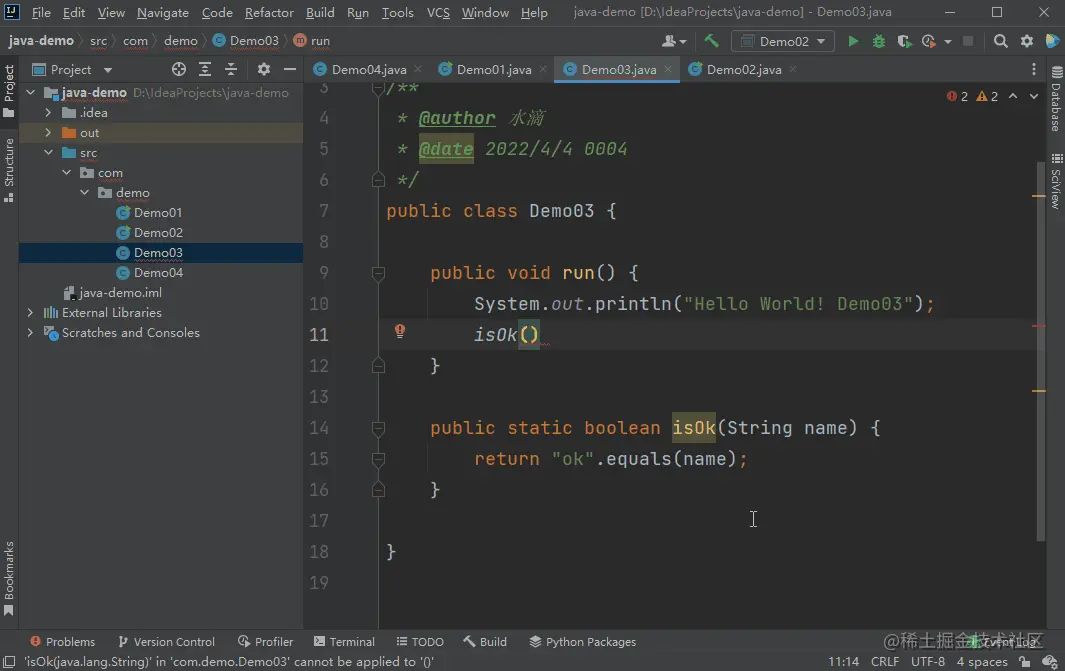Viewport: 1065px width, 671px height.
Task: Click the CRLF line separator entry
Action: (x=884, y=661)
